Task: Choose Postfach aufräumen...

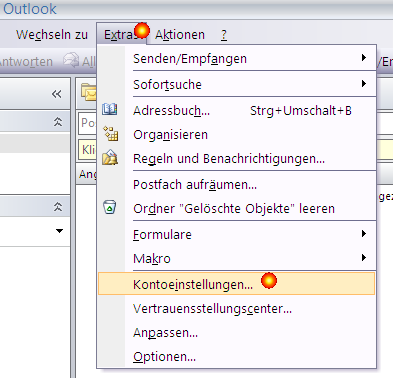Action: click(x=237, y=184)
